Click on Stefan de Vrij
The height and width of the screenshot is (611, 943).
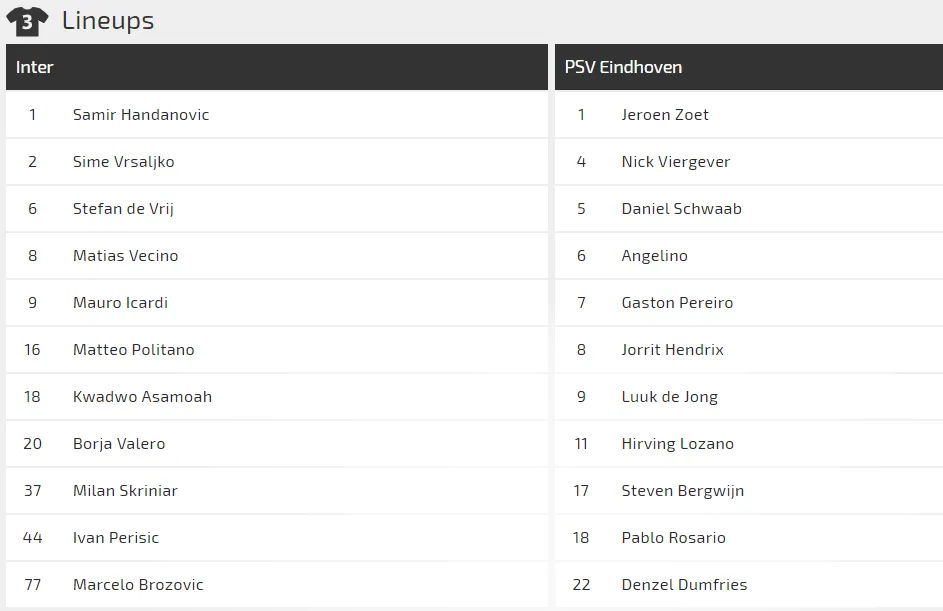[123, 209]
